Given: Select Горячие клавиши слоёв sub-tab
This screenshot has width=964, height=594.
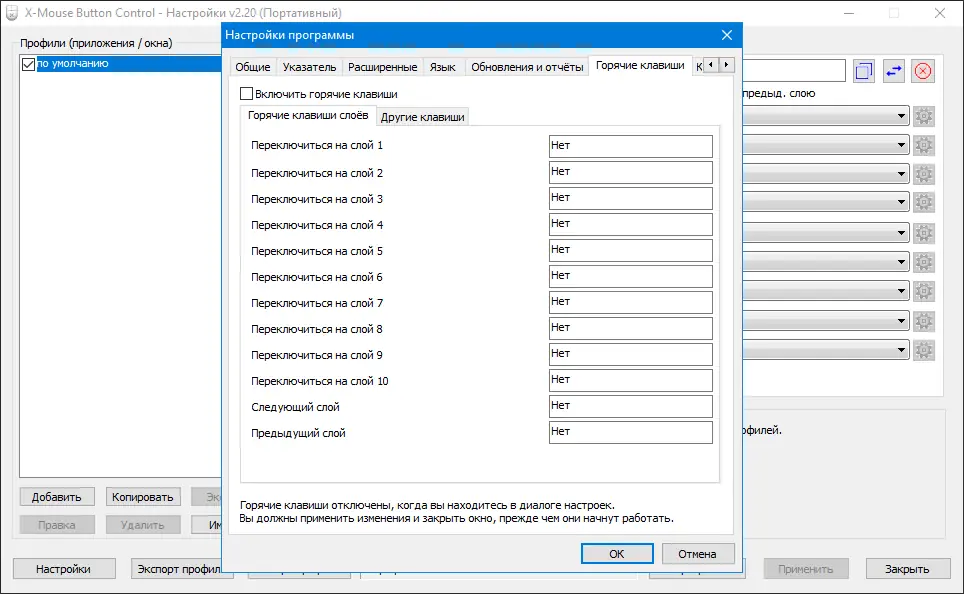Looking at the screenshot, I should coord(308,116).
